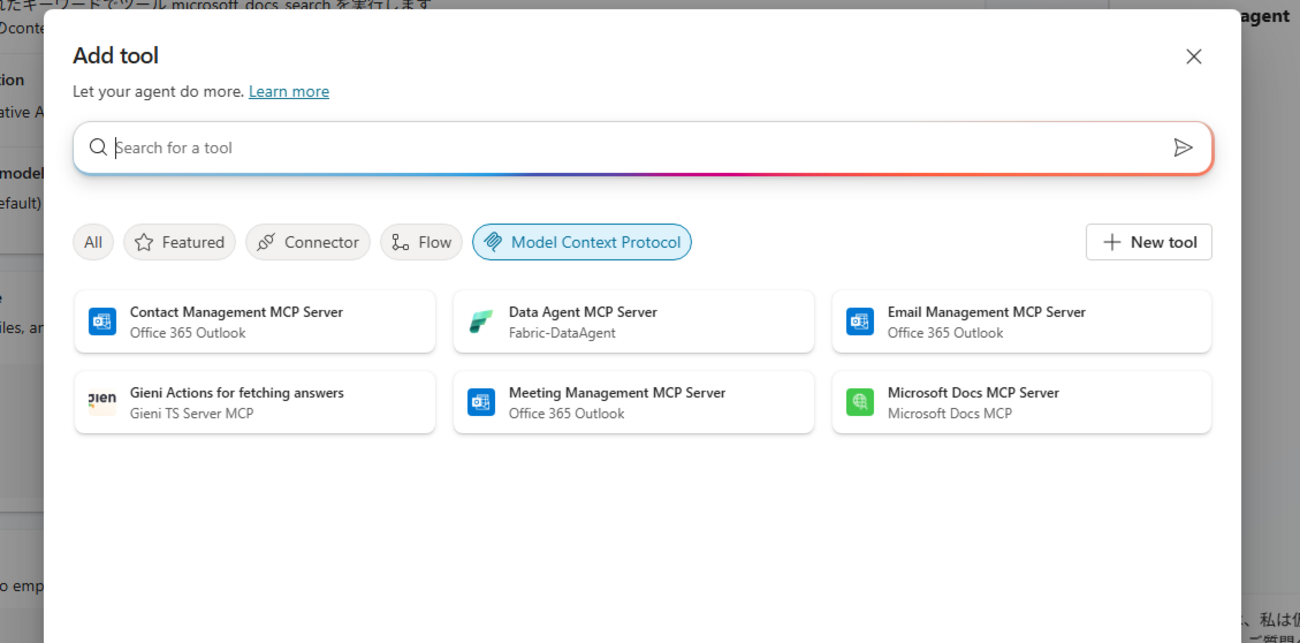The height and width of the screenshot is (643, 1300).
Task: Switch to the Flow filter
Action: (421, 242)
